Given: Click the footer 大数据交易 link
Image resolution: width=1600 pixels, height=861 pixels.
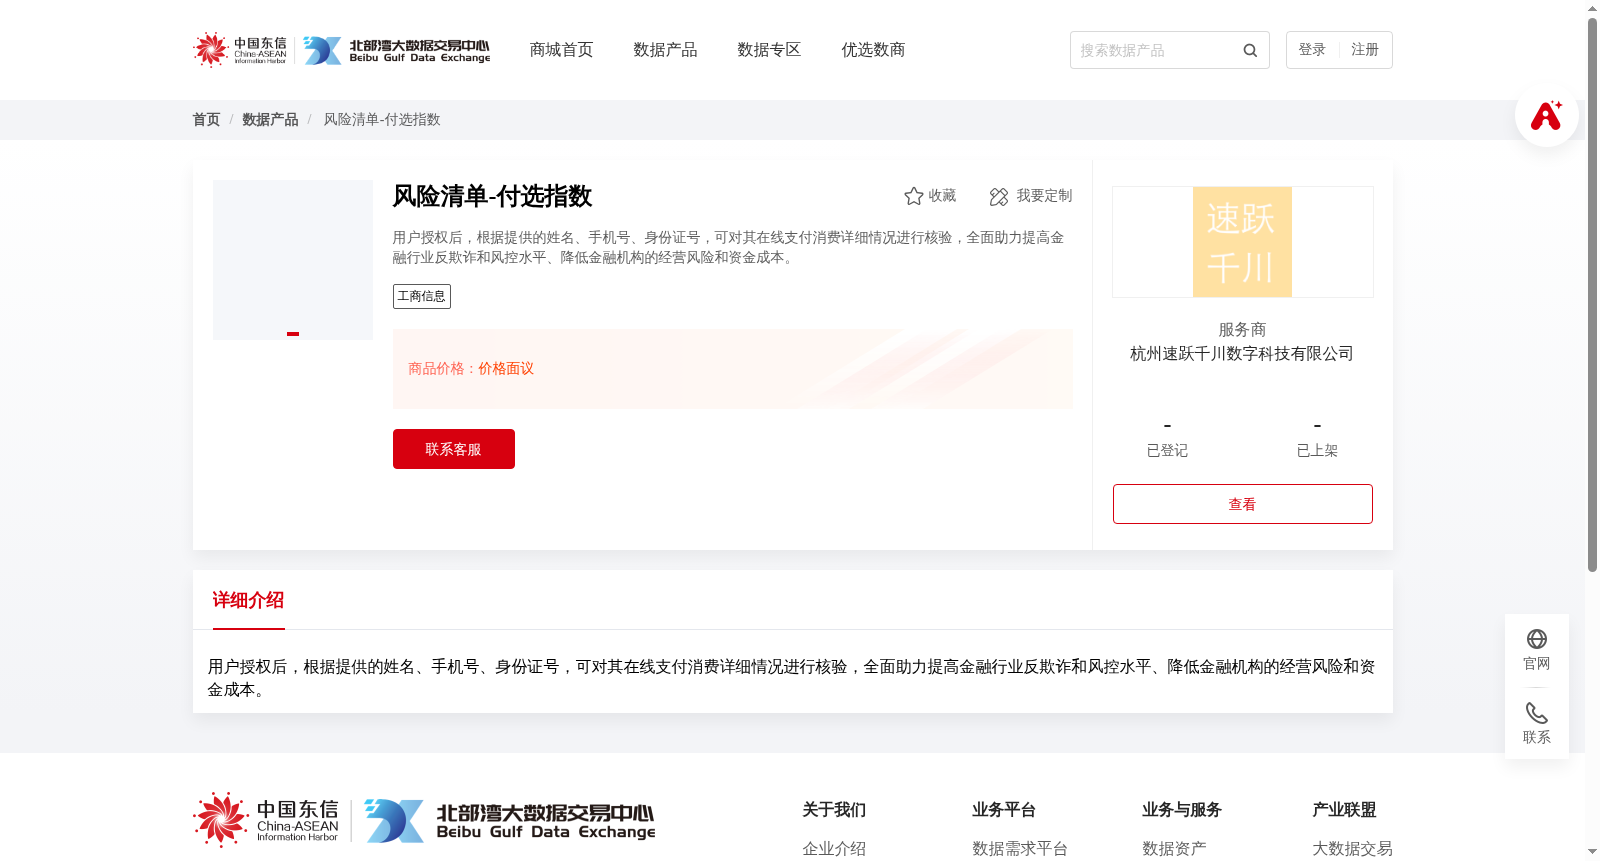Looking at the screenshot, I should (1352, 848).
